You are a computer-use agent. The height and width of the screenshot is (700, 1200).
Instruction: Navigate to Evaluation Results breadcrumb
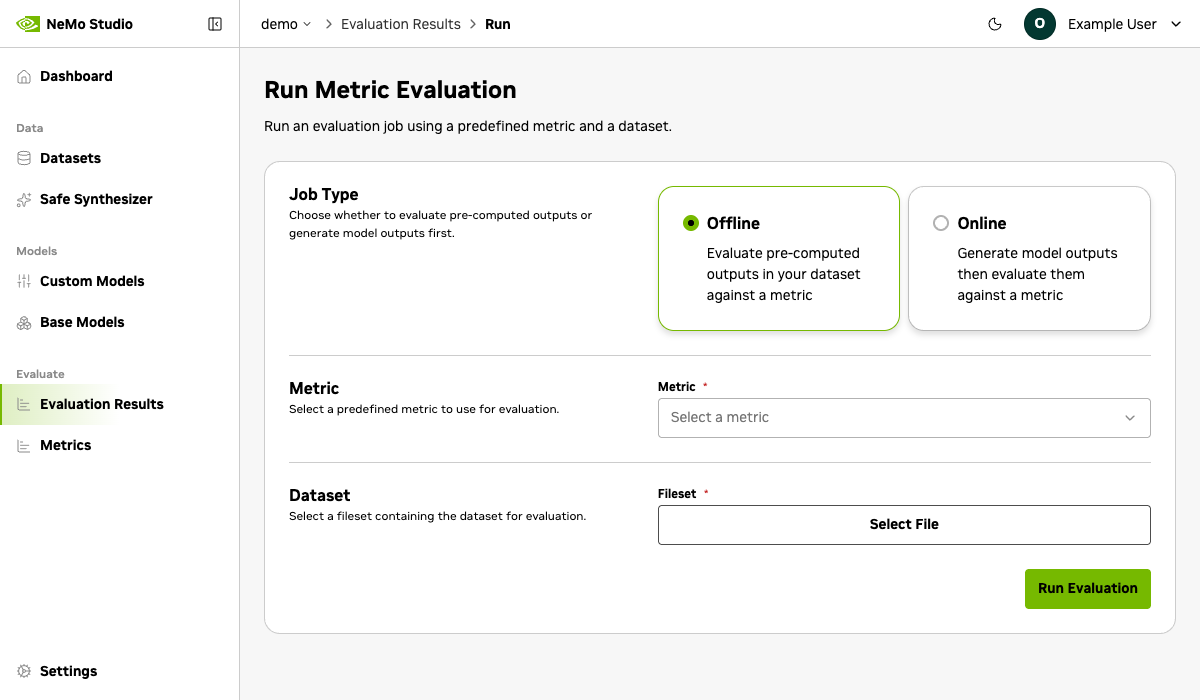click(x=400, y=23)
